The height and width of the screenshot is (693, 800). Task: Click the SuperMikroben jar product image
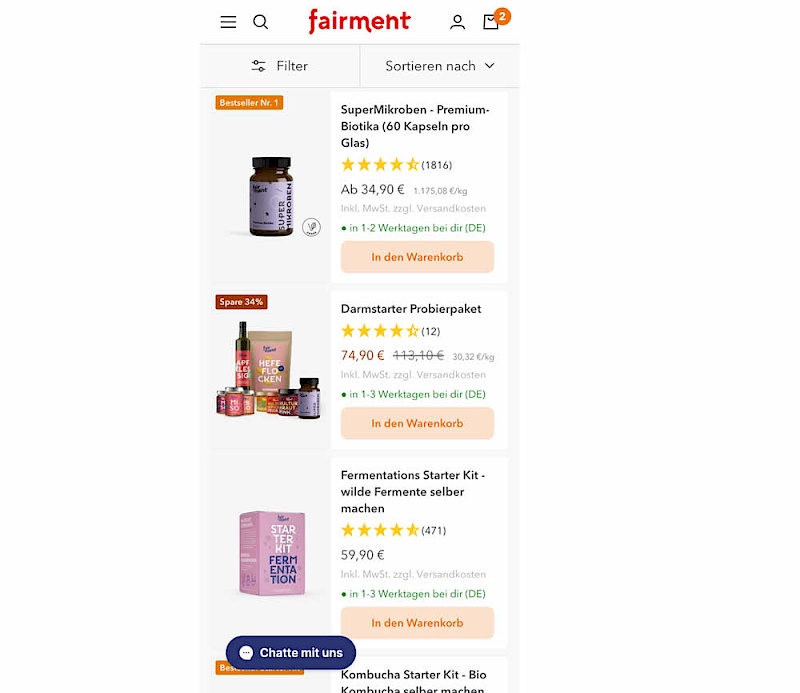272,196
